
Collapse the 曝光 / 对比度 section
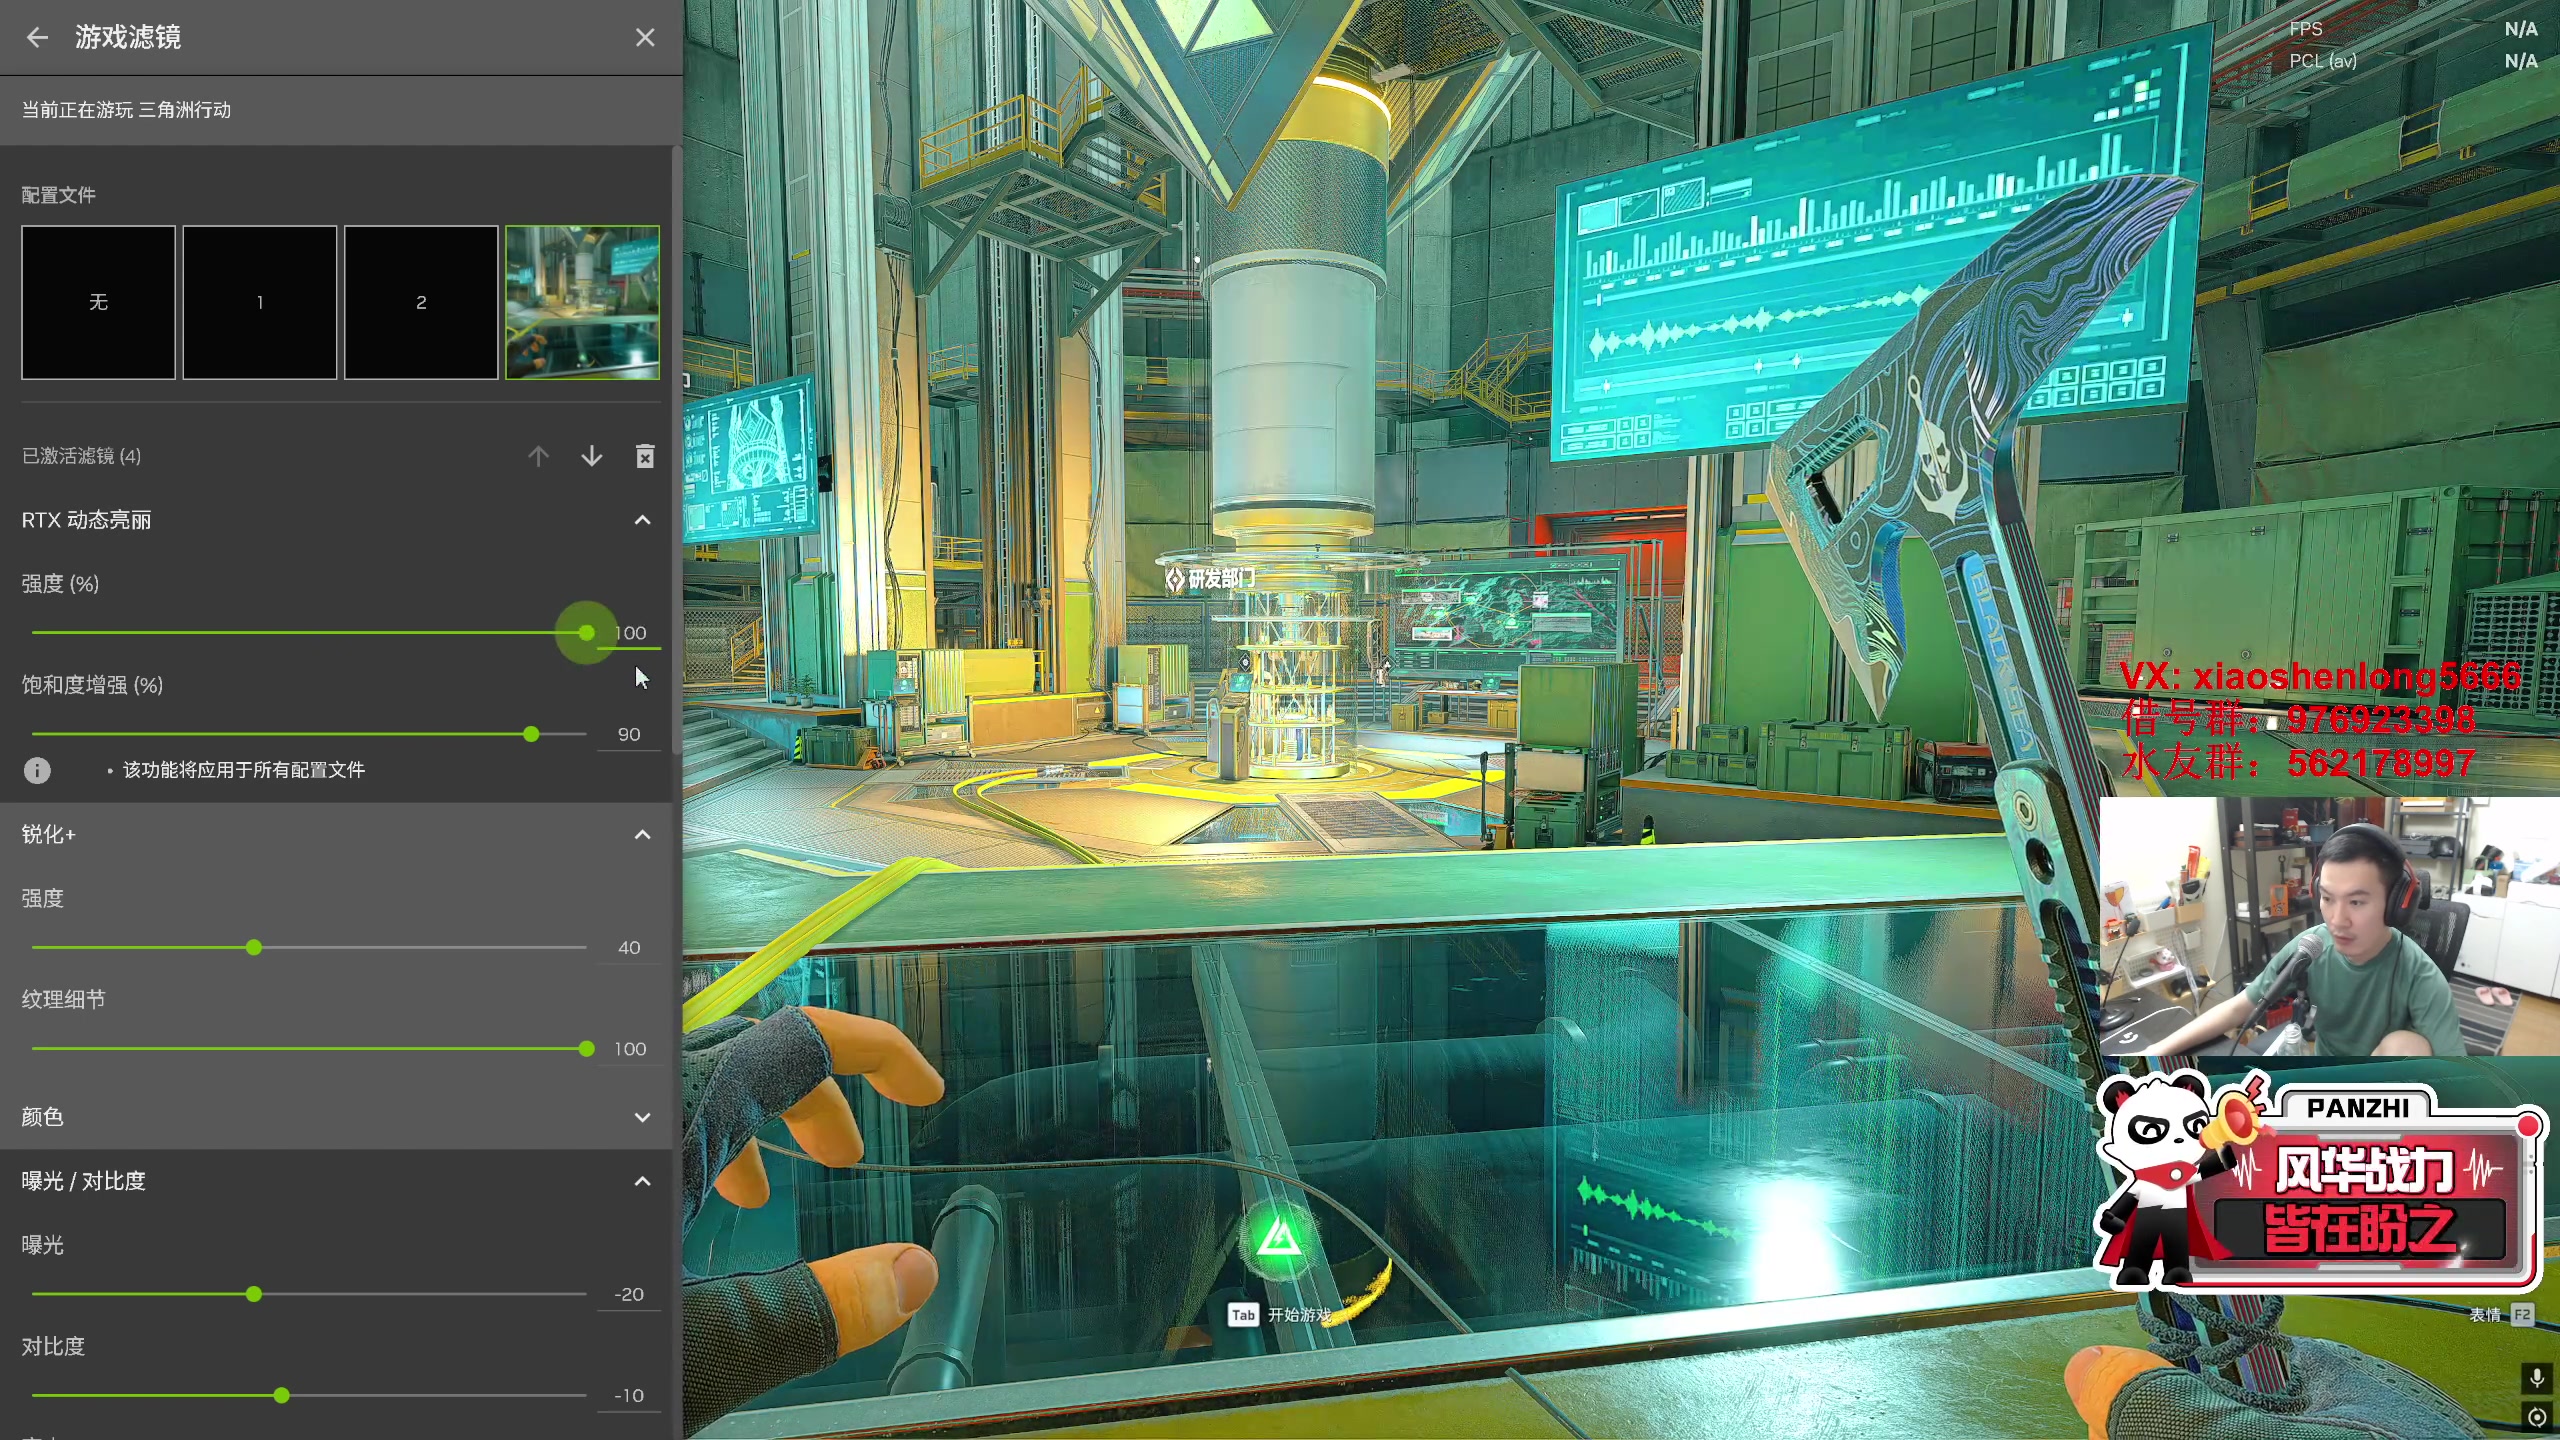tap(643, 1181)
